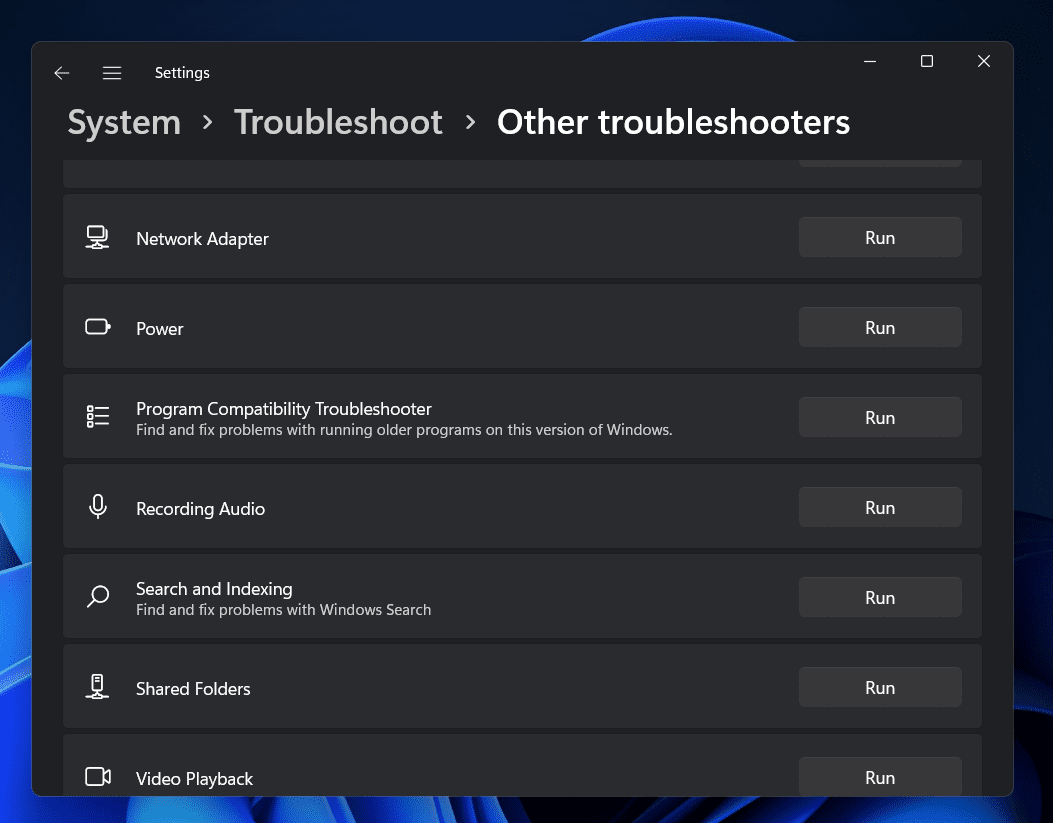The width and height of the screenshot is (1053, 823).
Task: Run the Shared Folders troubleshooter
Action: [880, 687]
